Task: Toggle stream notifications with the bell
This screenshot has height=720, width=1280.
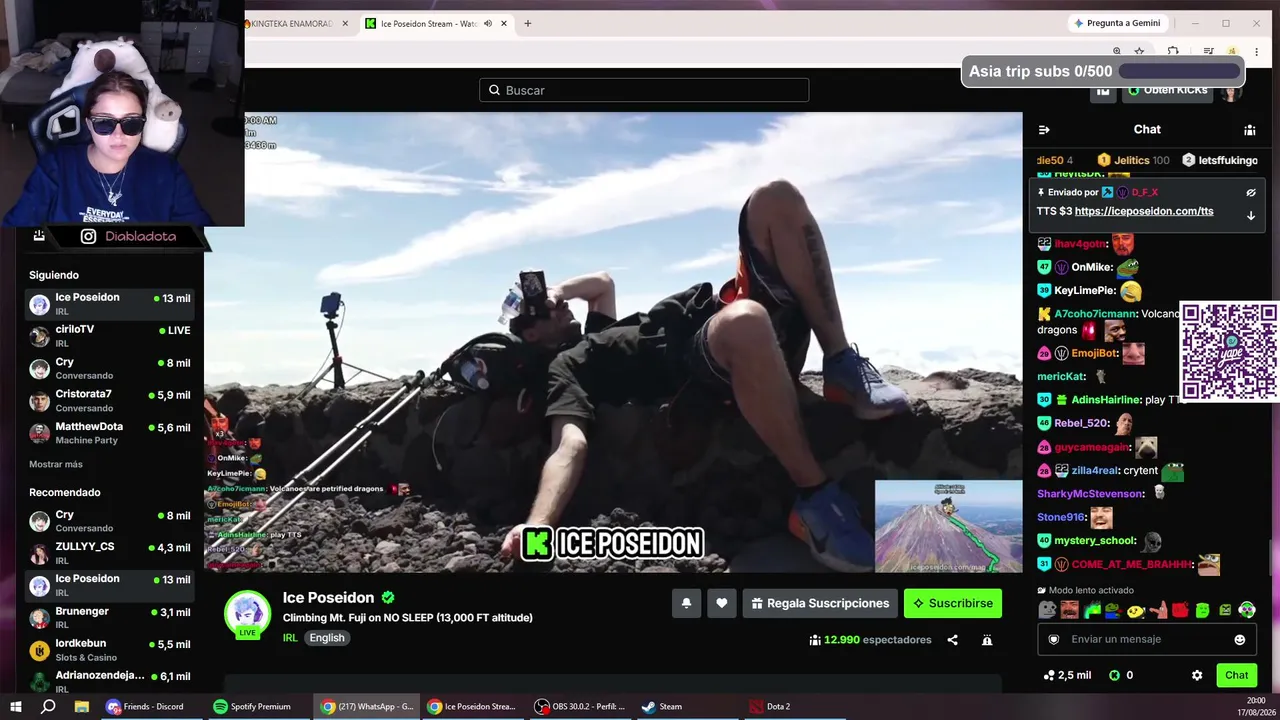Action: (686, 603)
